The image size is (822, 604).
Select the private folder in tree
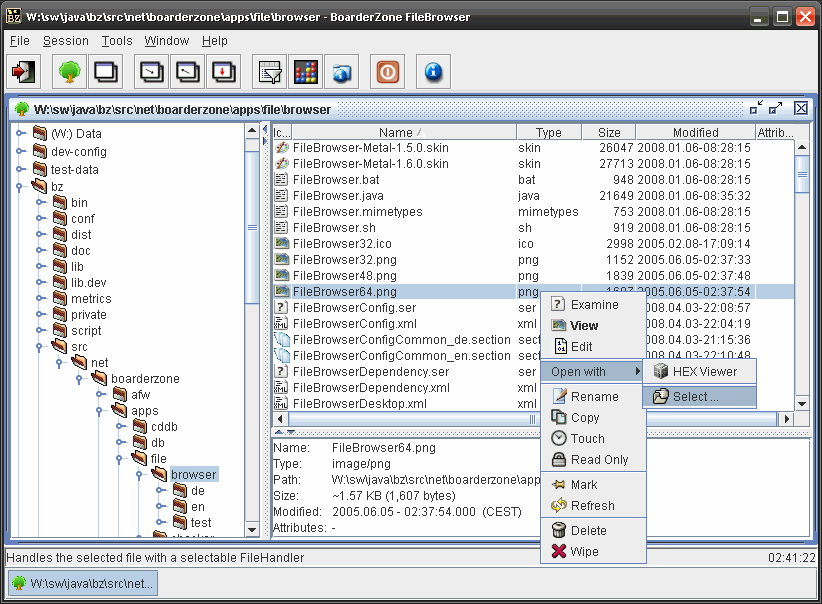coord(89,315)
